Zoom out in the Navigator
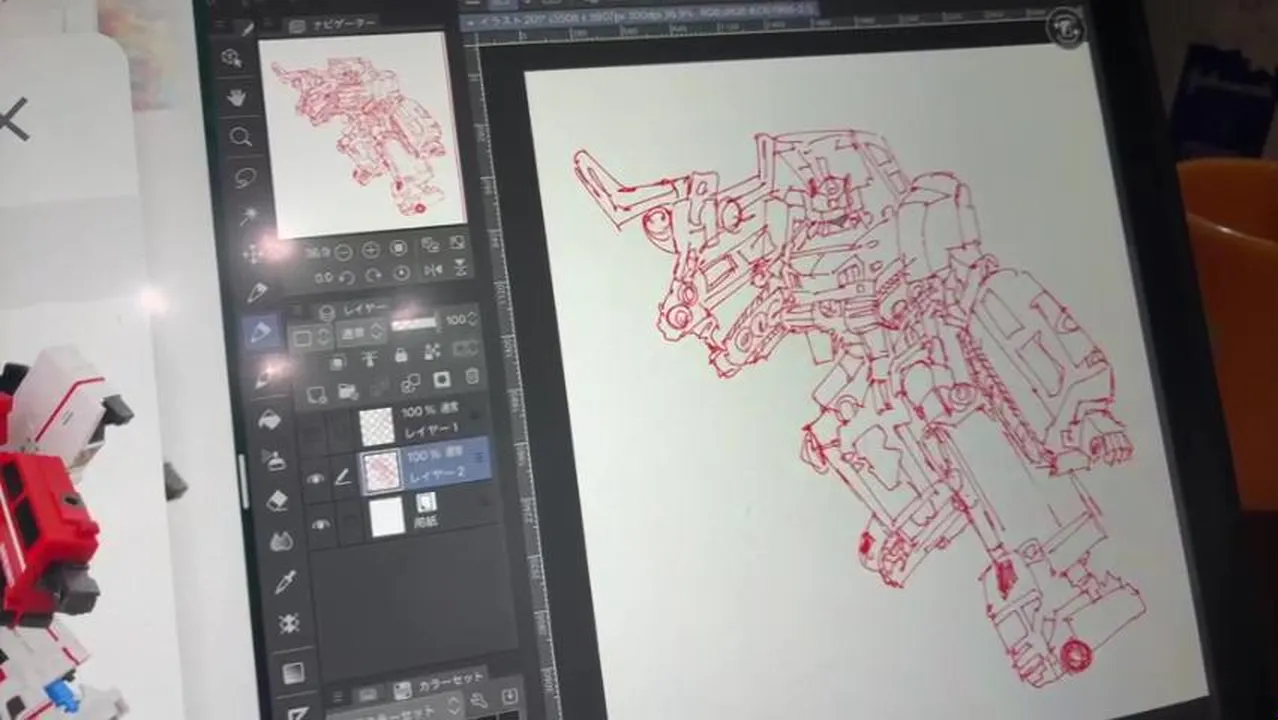Viewport: 1278px width, 720px height. pyautogui.click(x=344, y=252)
